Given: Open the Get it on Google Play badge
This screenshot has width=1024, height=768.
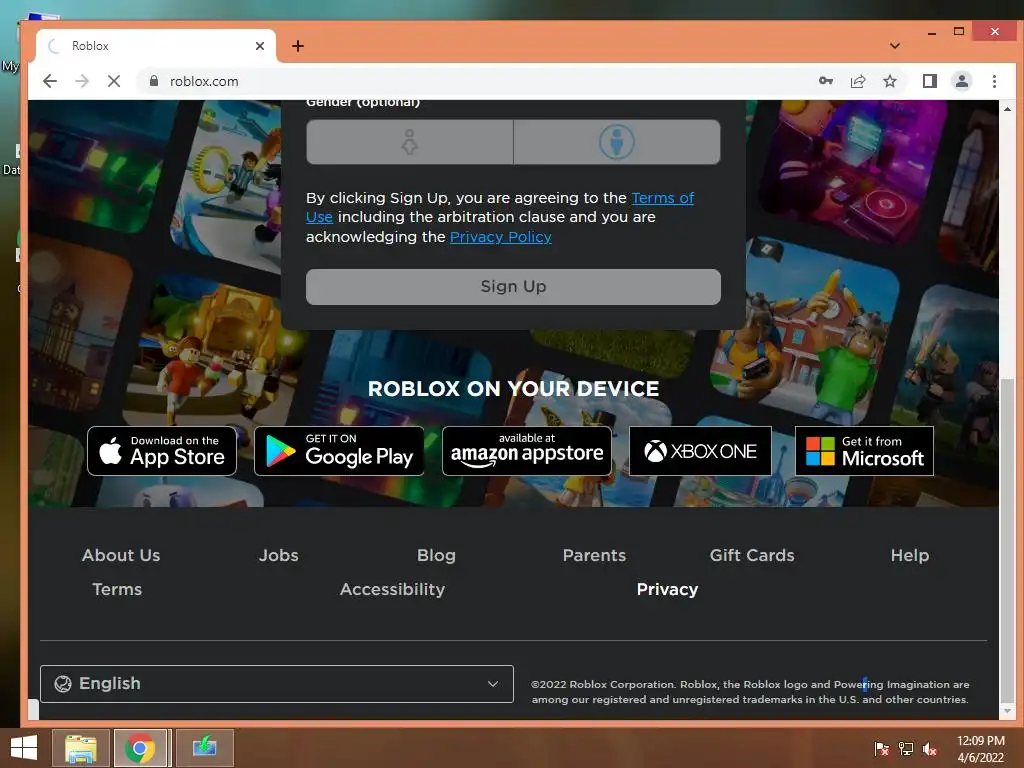Looking at the screenshot, I should pos(339,451).
